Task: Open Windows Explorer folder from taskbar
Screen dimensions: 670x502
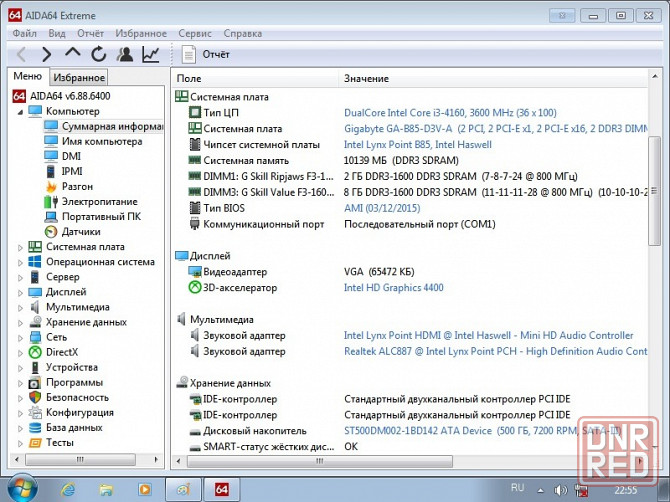Action: [x=106, y=489]
